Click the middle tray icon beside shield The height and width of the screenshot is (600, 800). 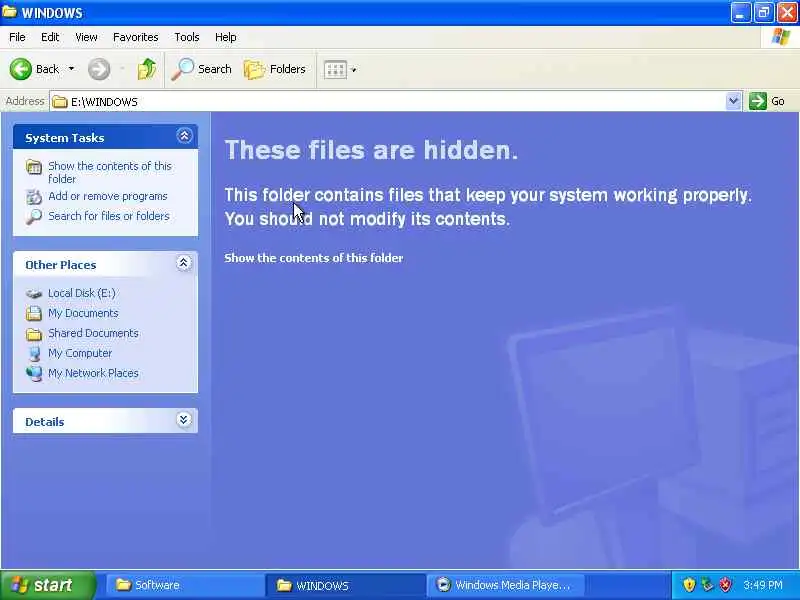coord(707,585)
